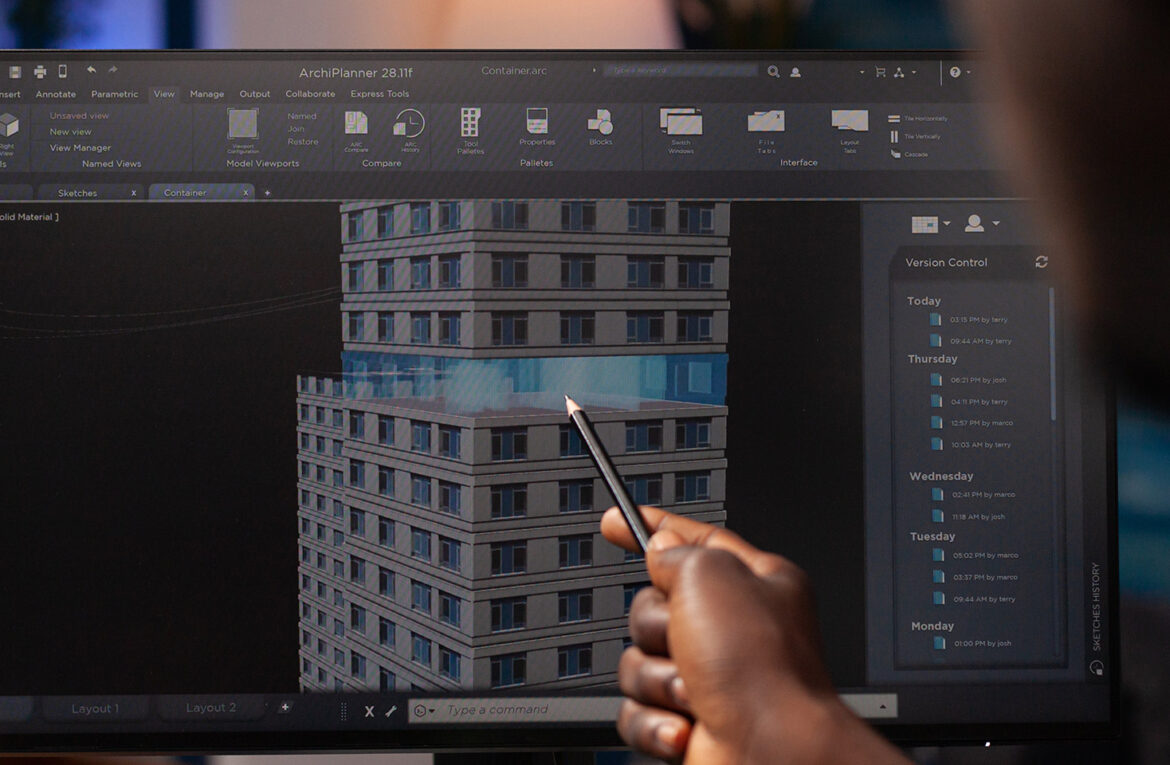Screen dimensions: 1170x765
Task: Click the keyword search input field
Action: pos(681,70)
